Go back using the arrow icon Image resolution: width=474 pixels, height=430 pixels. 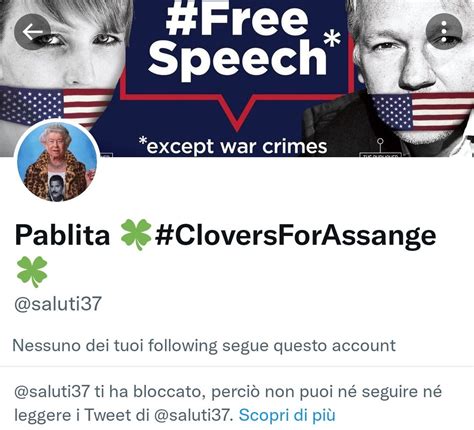[32, 32]
